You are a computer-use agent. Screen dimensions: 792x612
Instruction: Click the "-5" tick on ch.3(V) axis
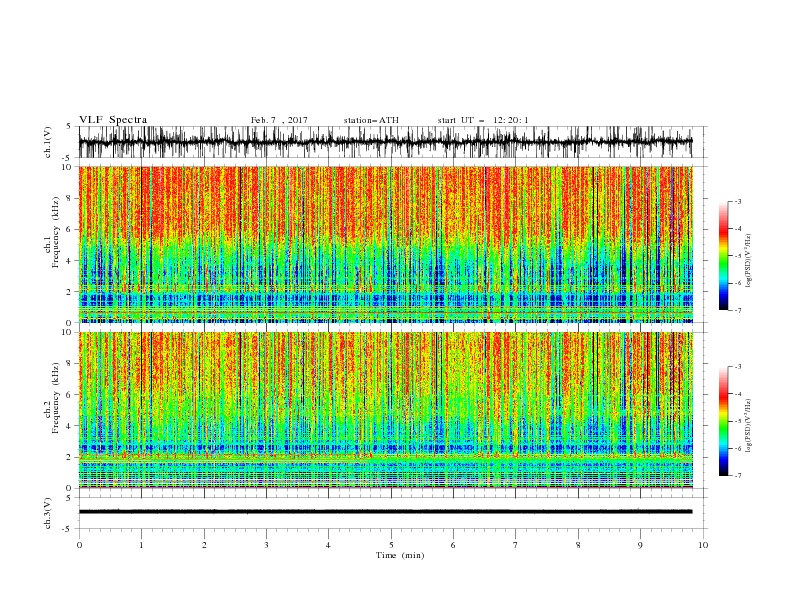(68, 529)
